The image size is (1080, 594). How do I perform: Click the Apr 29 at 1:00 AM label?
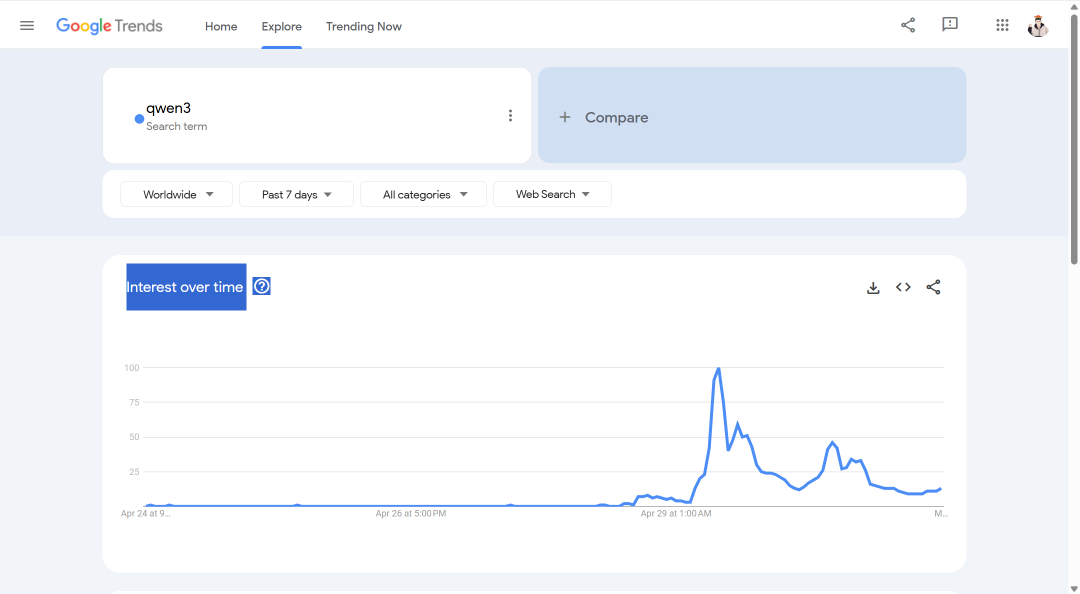click(676, 513)
